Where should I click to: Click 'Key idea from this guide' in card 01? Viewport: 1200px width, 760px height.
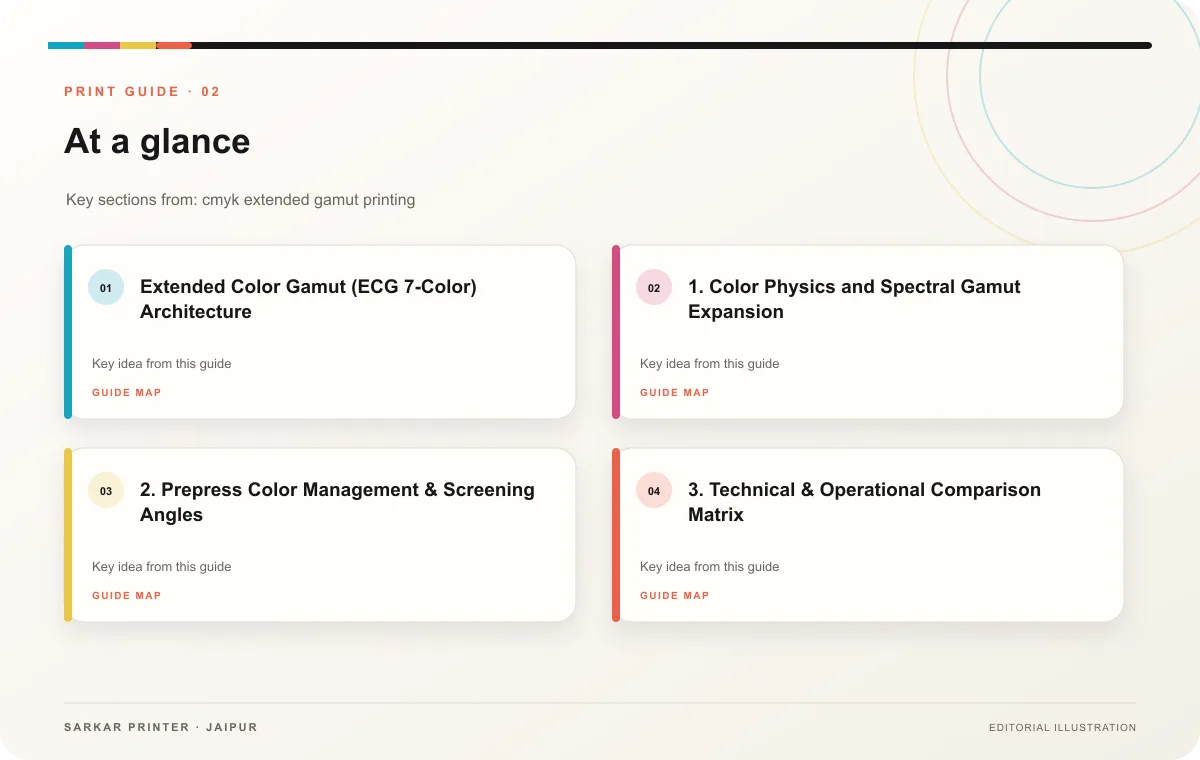pyautogui.click(x=162, y=364)
